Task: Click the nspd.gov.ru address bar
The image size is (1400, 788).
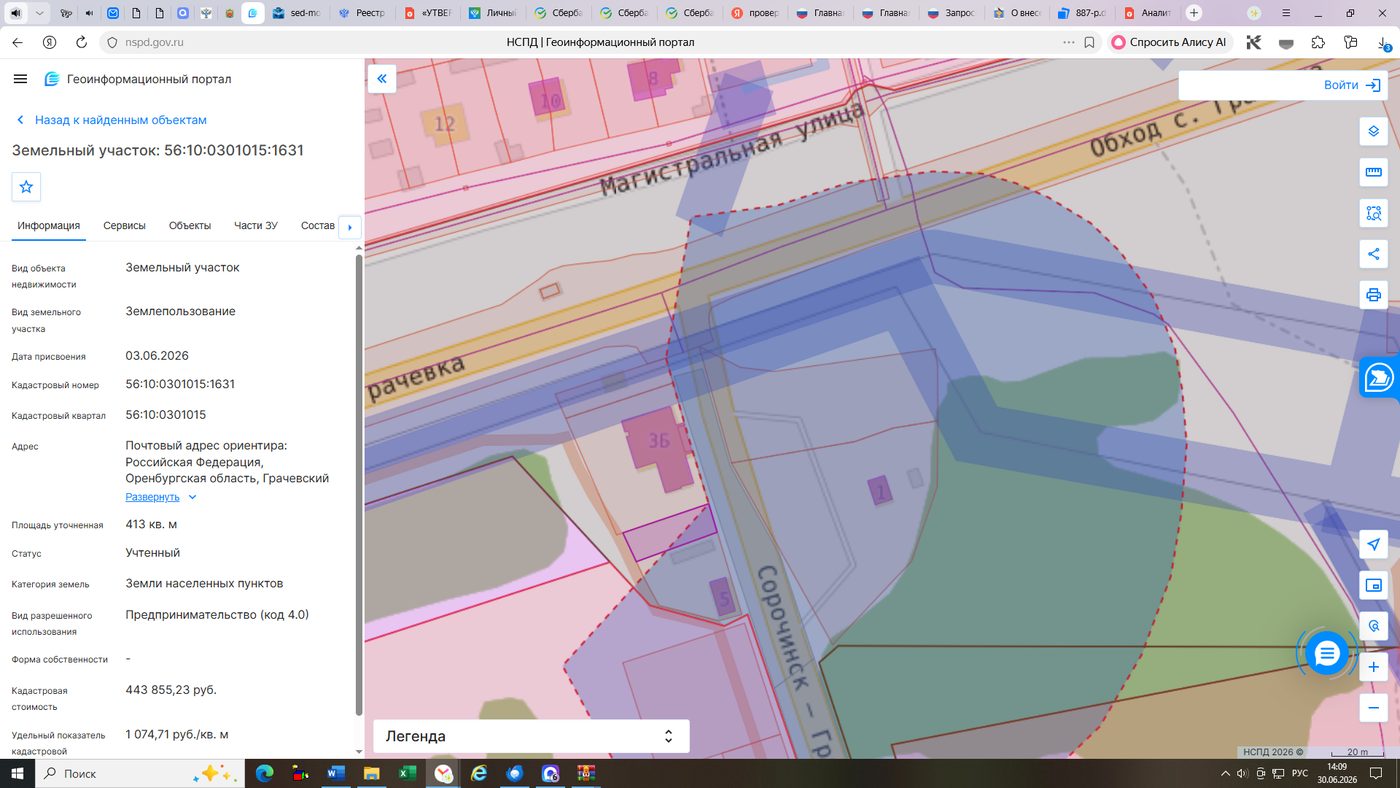Action: point(154,43)
